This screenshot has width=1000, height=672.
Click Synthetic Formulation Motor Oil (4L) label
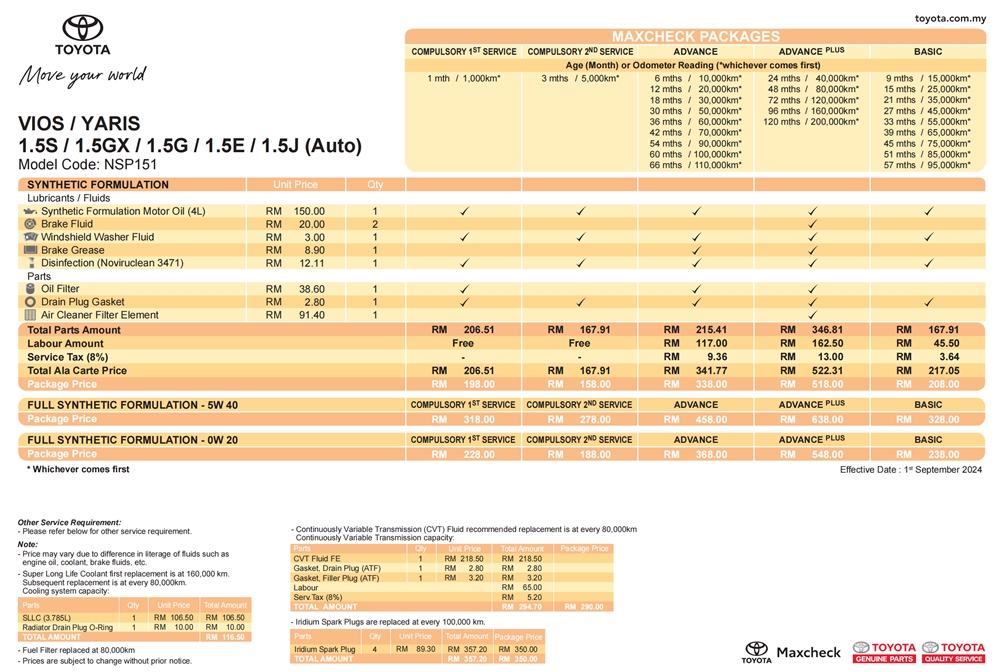tap(123, 211)
